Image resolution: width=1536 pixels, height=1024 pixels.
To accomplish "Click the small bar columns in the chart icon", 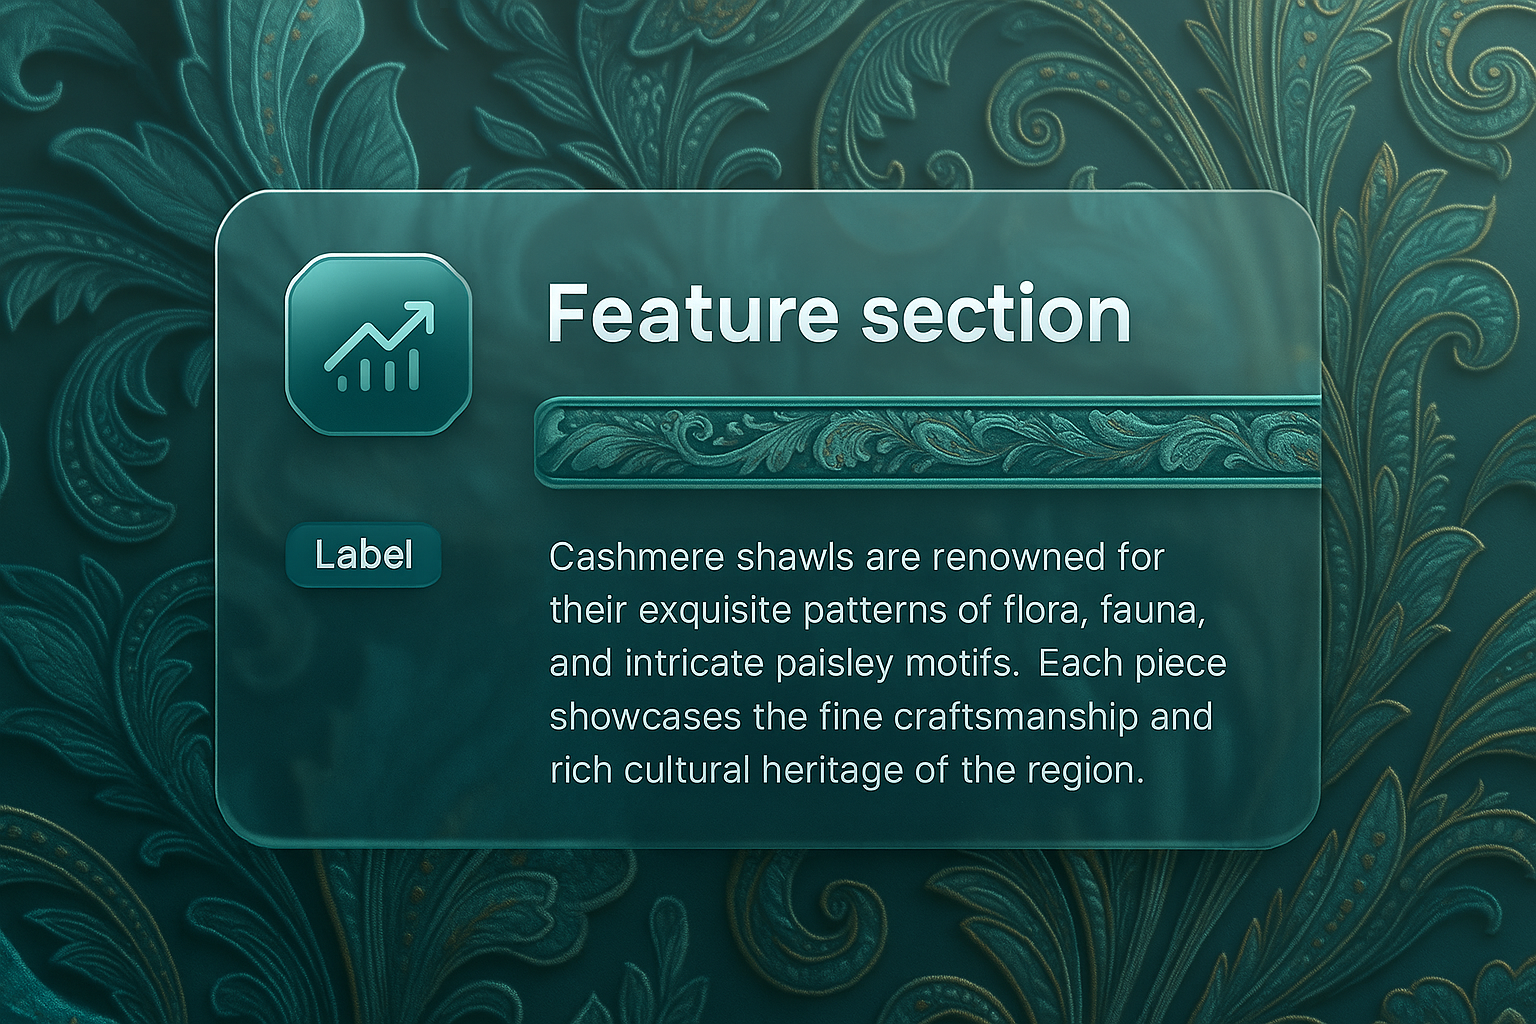I will pos(379,374).
